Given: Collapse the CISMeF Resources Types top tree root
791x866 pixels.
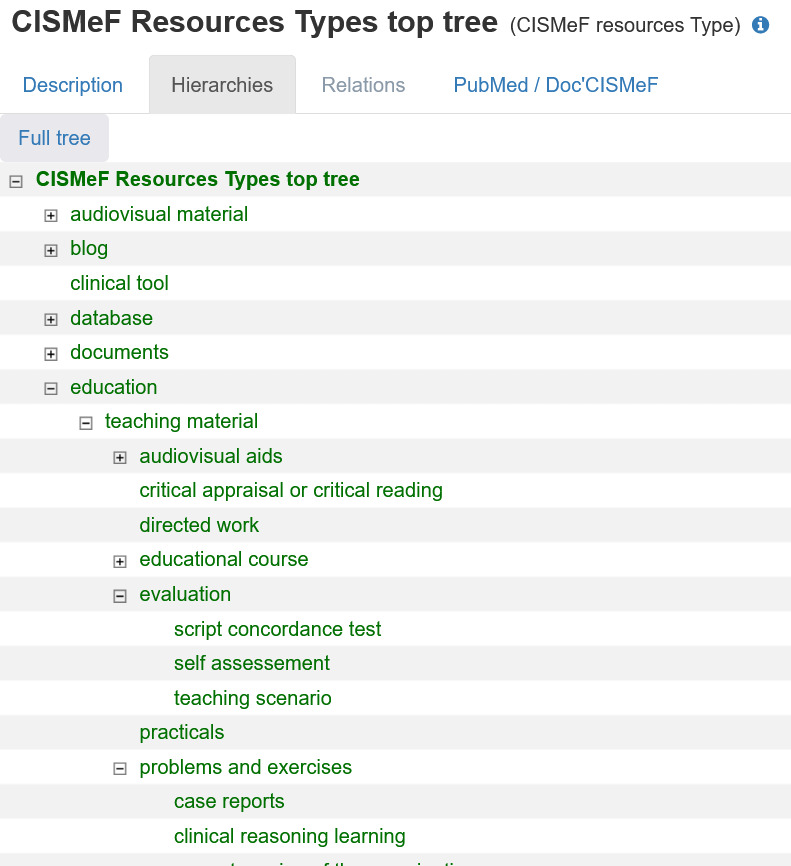Looking at the screenshot, I should click(16, 181).
